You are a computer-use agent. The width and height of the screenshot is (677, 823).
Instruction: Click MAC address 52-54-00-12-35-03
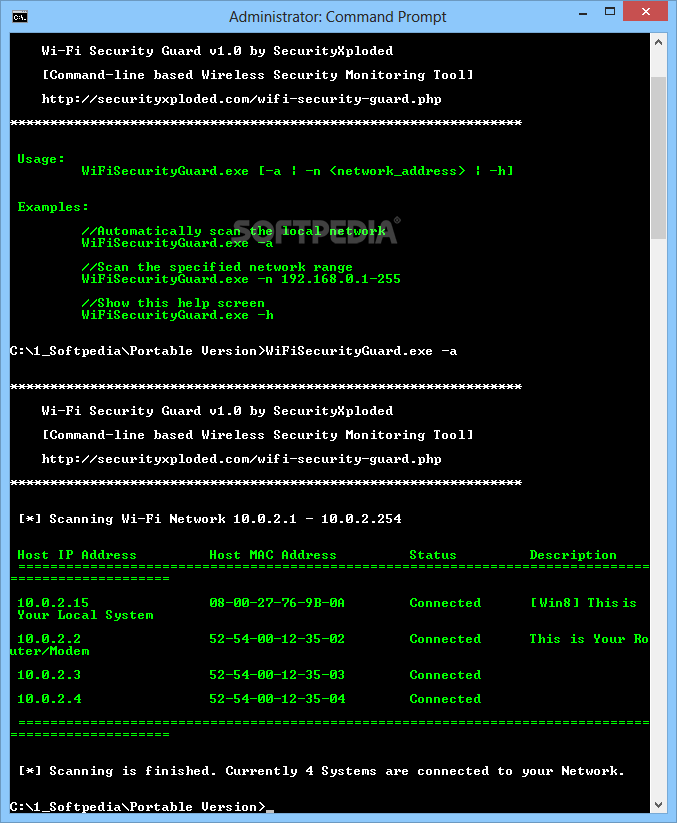pyautogui.click(x=277, y=674)
